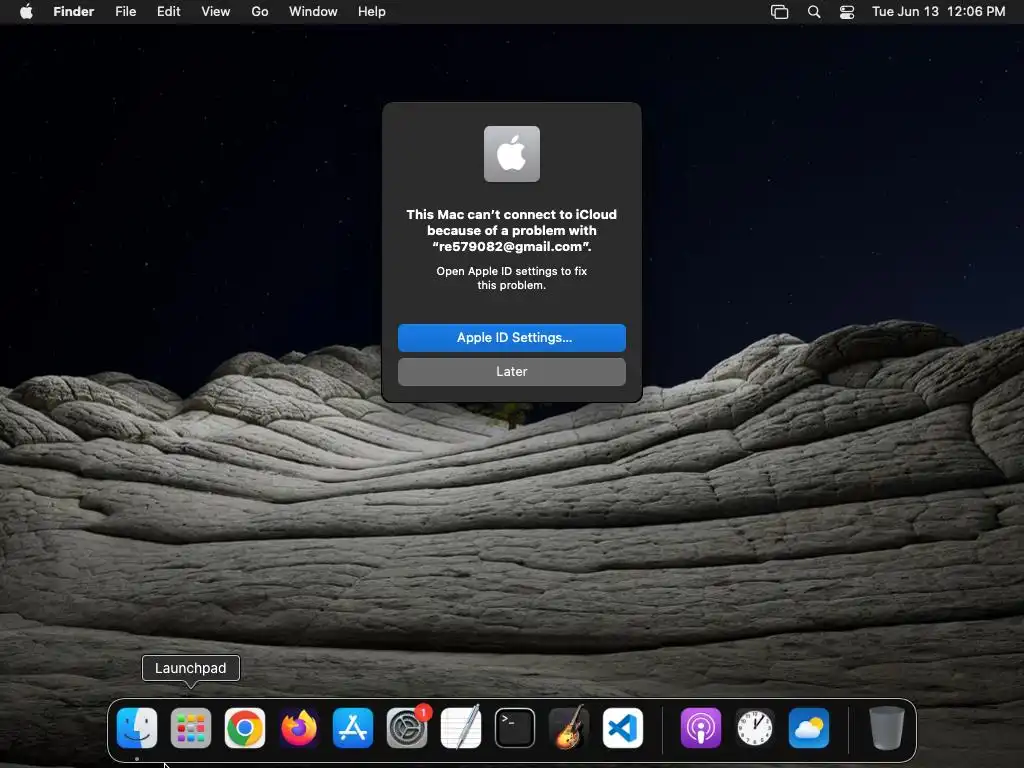
Task: Open the App Store icon
Action: point(353,728)
